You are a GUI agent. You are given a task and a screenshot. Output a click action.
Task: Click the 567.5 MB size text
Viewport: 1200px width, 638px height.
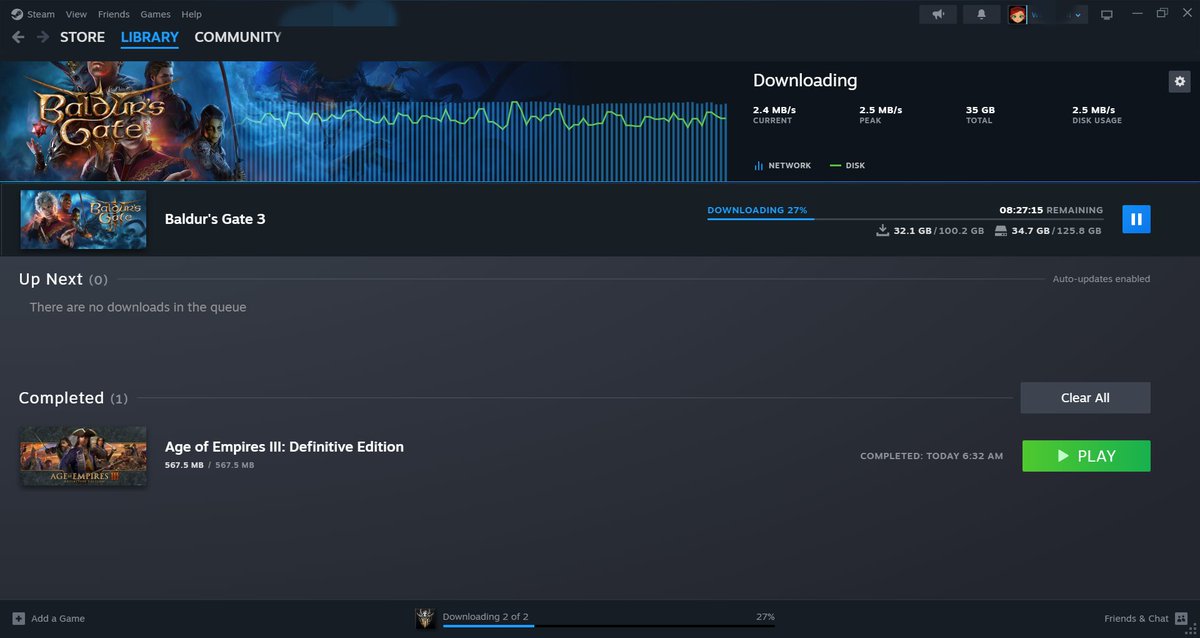point(184,466)
